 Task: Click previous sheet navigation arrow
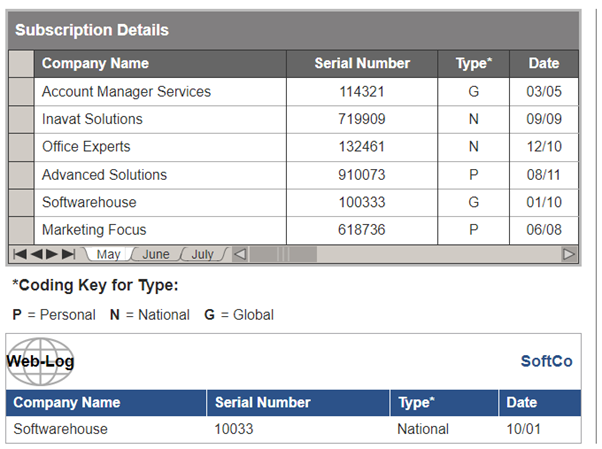pos(36,254)
